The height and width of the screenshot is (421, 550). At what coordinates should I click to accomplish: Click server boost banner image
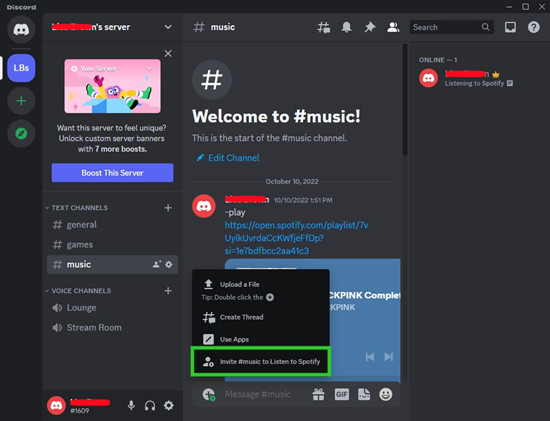(113, 86)
